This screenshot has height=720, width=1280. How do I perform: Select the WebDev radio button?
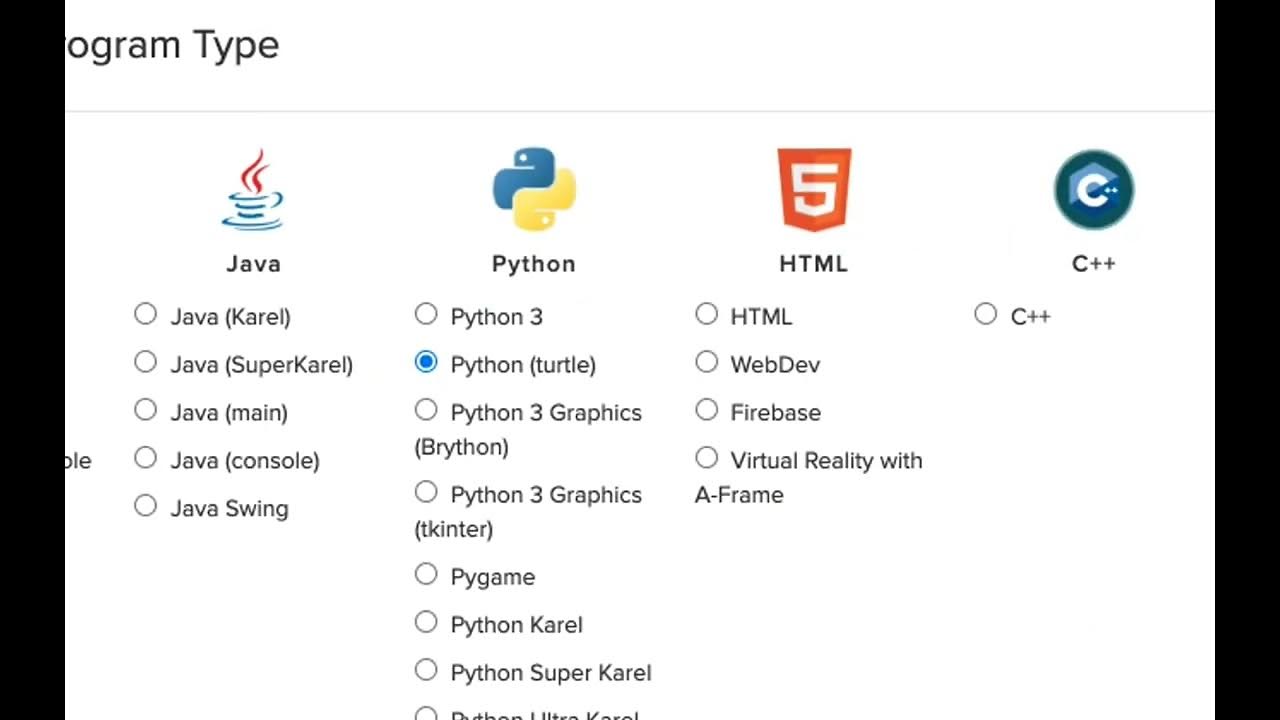tap(707, 363)
